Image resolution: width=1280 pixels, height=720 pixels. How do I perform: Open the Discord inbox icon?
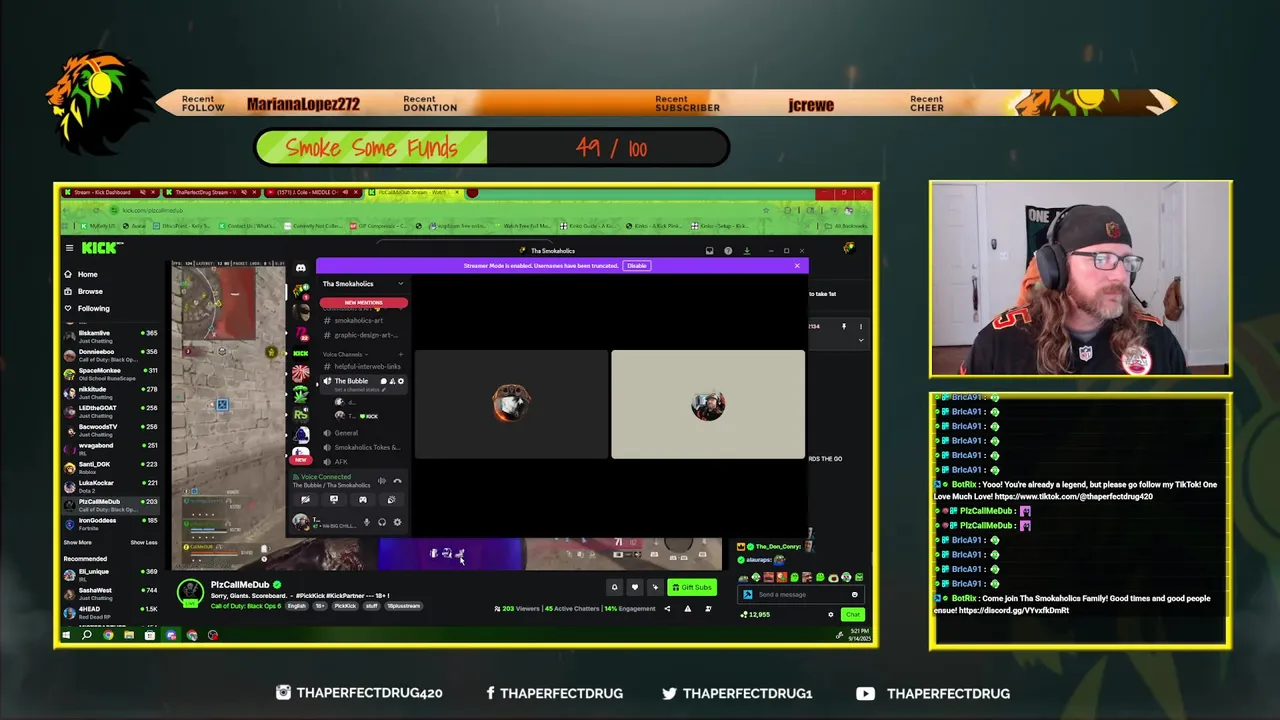[710, 251]
